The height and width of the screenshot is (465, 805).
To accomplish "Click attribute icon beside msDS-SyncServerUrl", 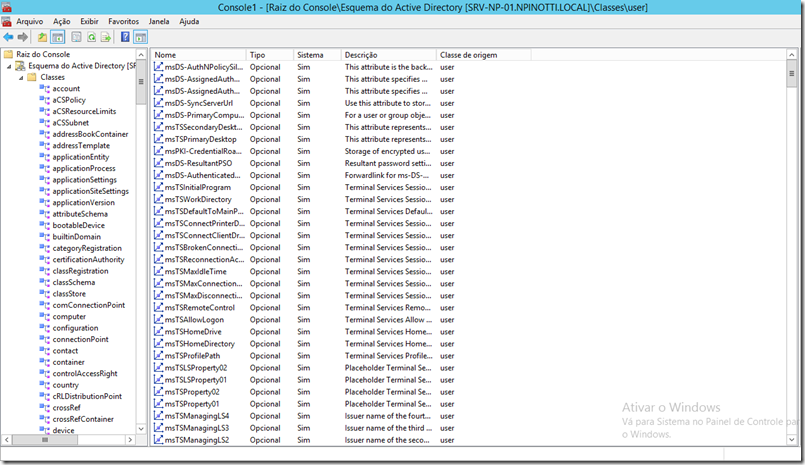I will click(158, 103).
